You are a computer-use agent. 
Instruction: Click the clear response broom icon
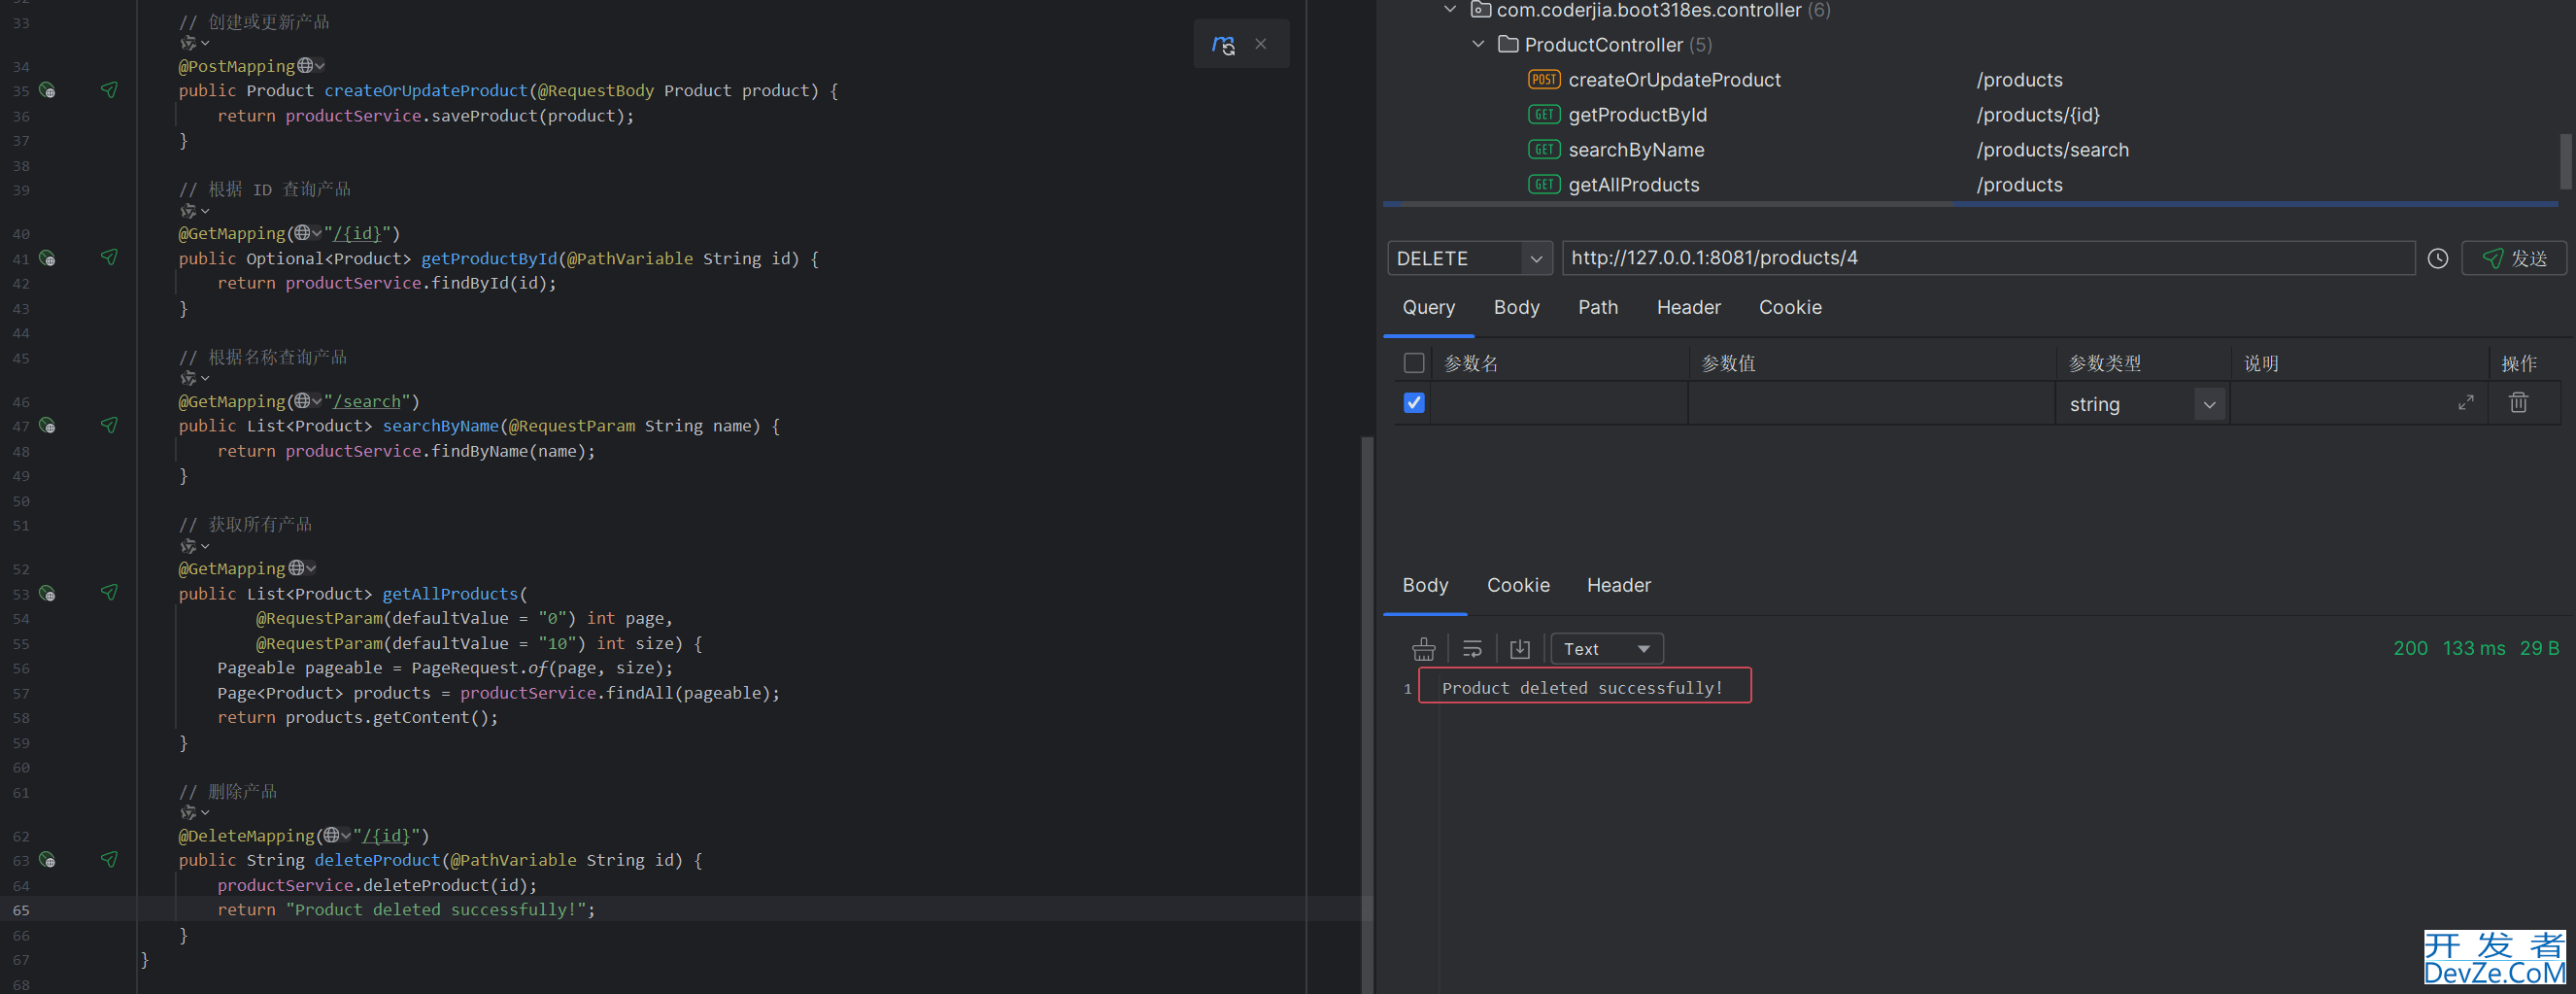(1423, 650)
